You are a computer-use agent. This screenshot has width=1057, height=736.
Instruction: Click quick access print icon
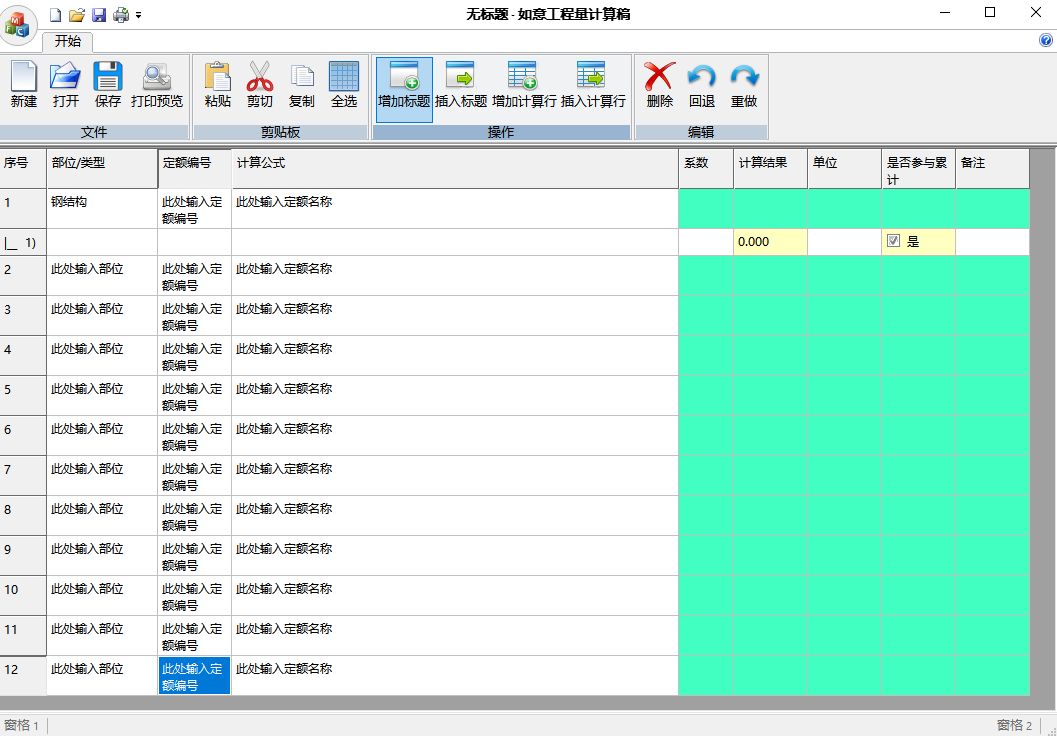[x=121, y=14]
